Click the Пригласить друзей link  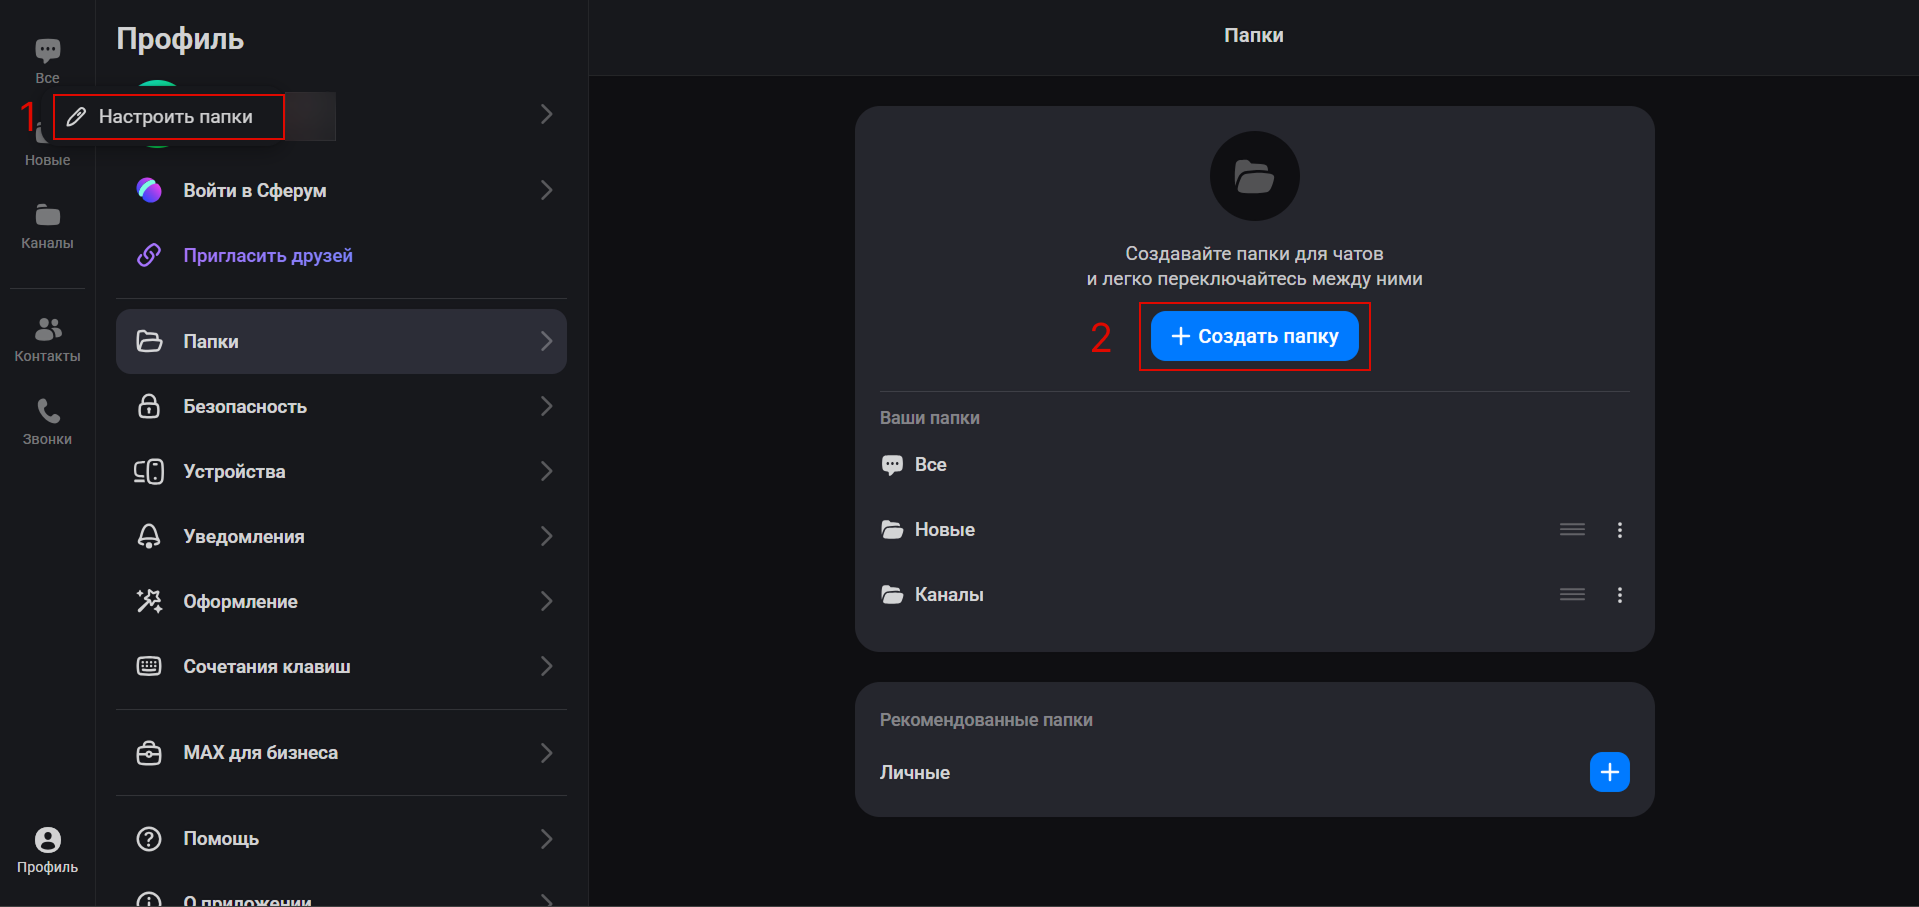point(267,256)
